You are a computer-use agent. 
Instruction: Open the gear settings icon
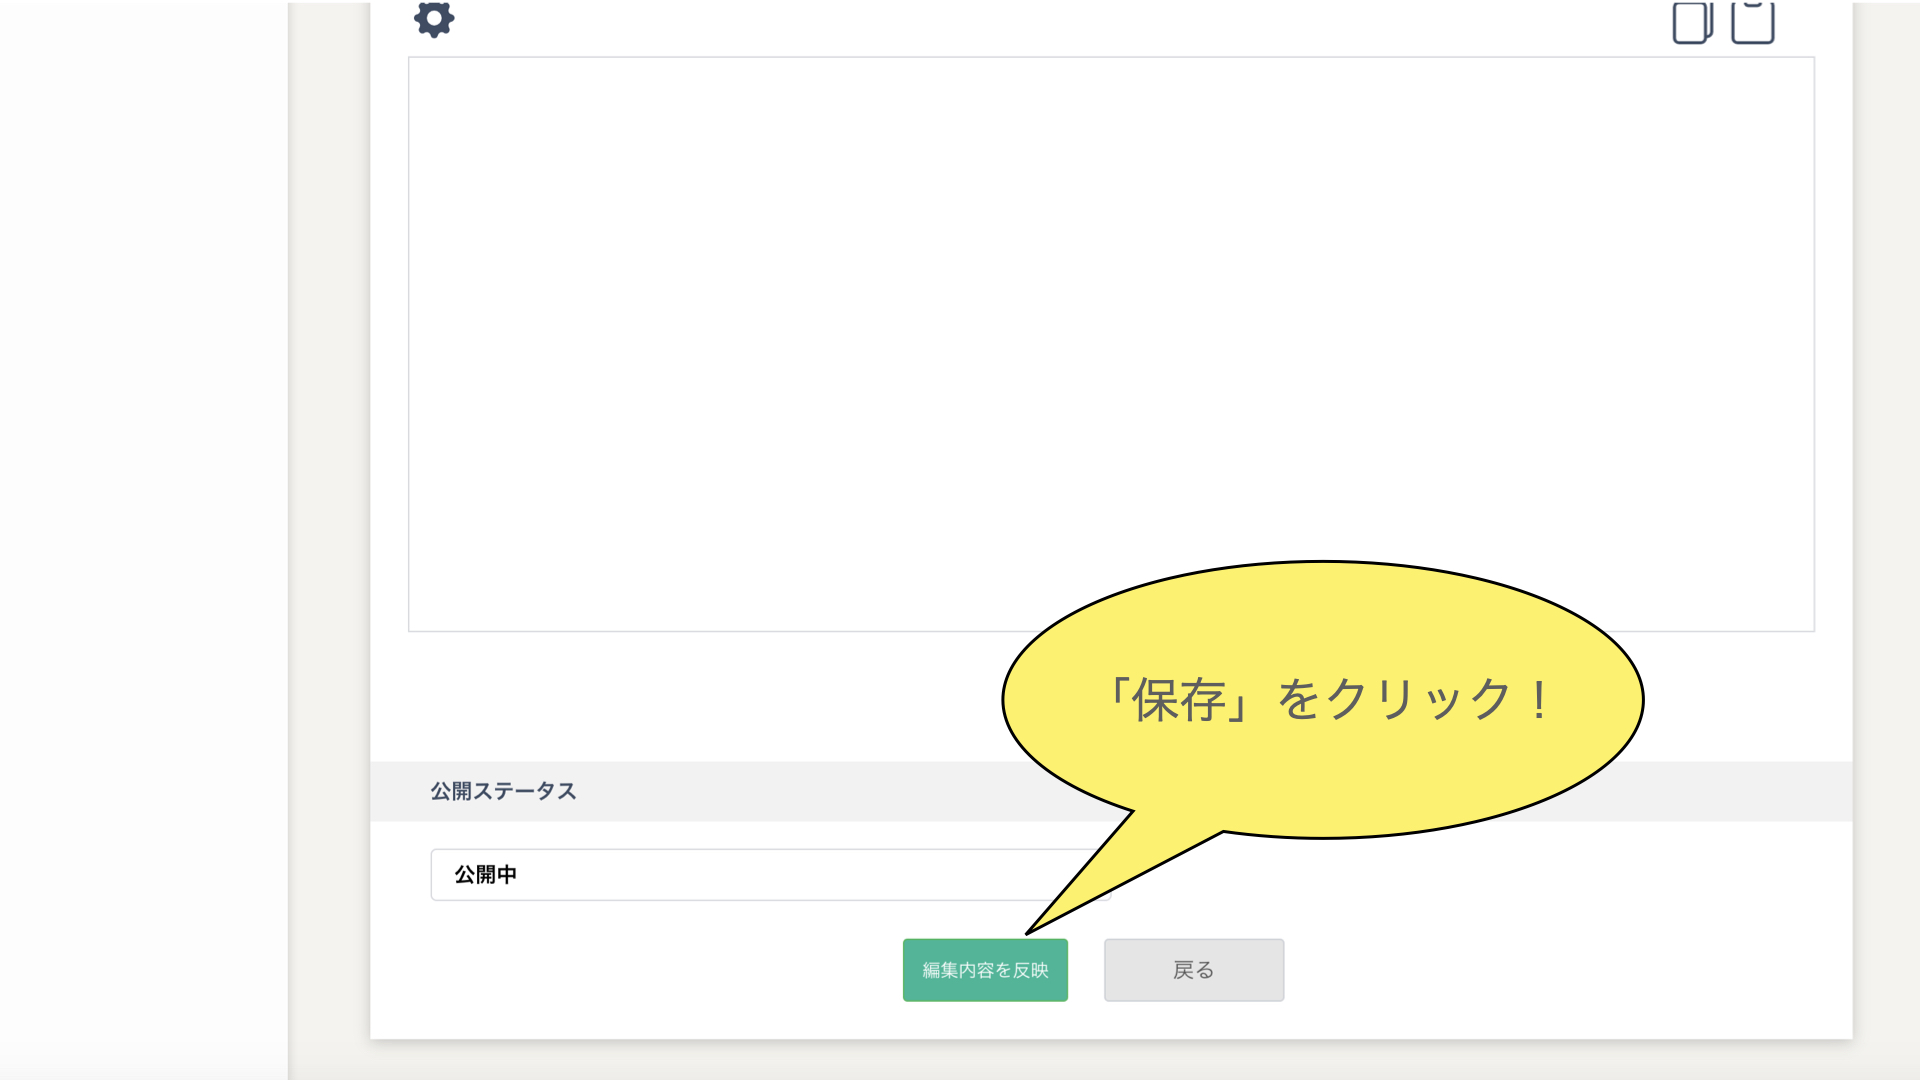[434, 19]
